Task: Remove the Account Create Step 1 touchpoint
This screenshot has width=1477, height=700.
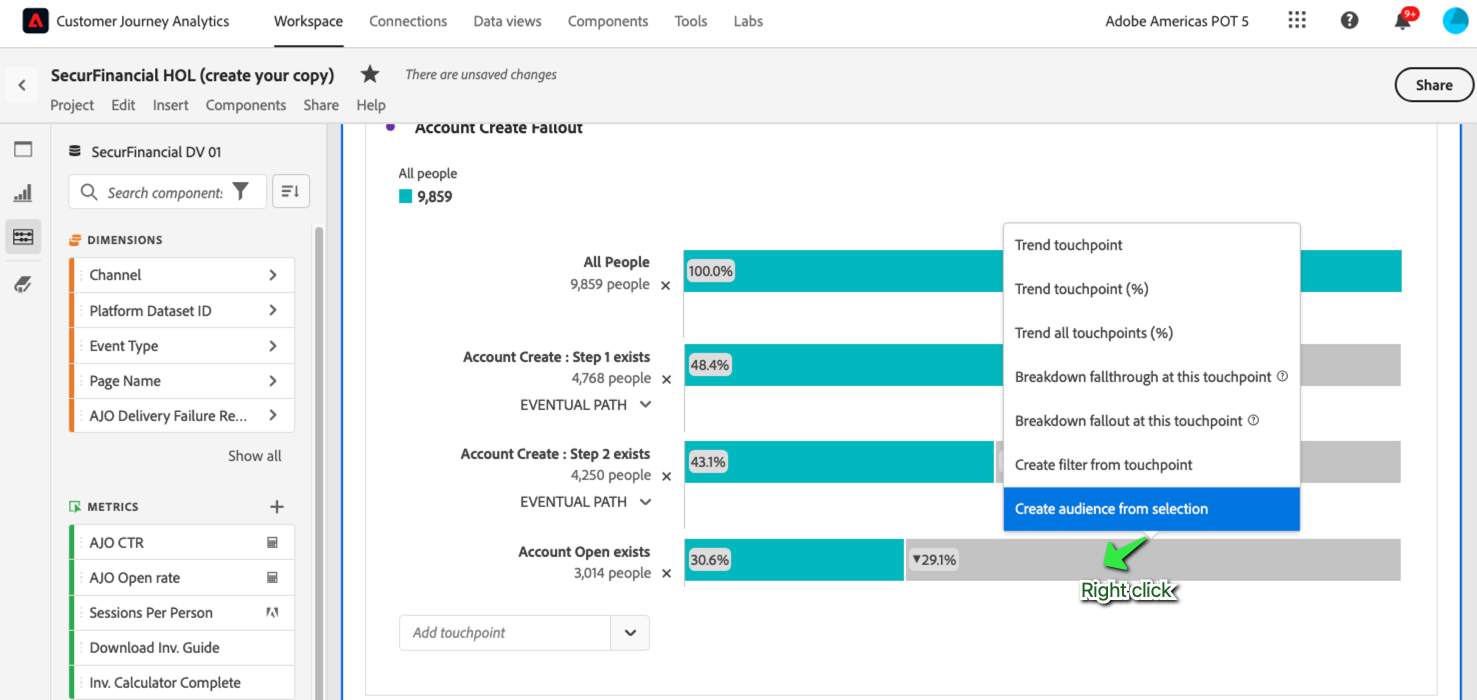Action: [666, 379]
